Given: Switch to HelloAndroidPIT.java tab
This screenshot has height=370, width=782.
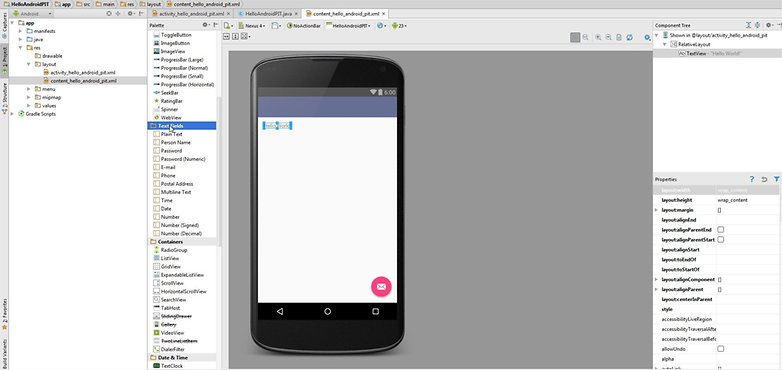Looking at the screenshot, I should pos(268,13).
